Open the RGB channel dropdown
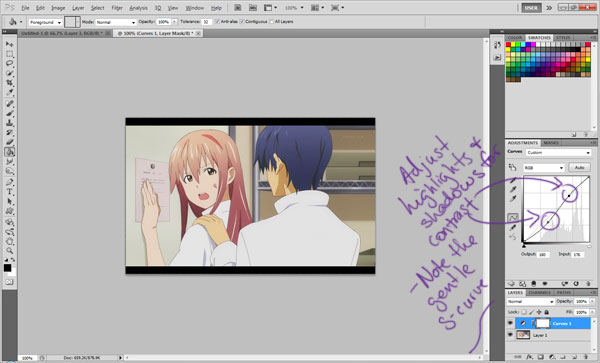 click(543, 168)
